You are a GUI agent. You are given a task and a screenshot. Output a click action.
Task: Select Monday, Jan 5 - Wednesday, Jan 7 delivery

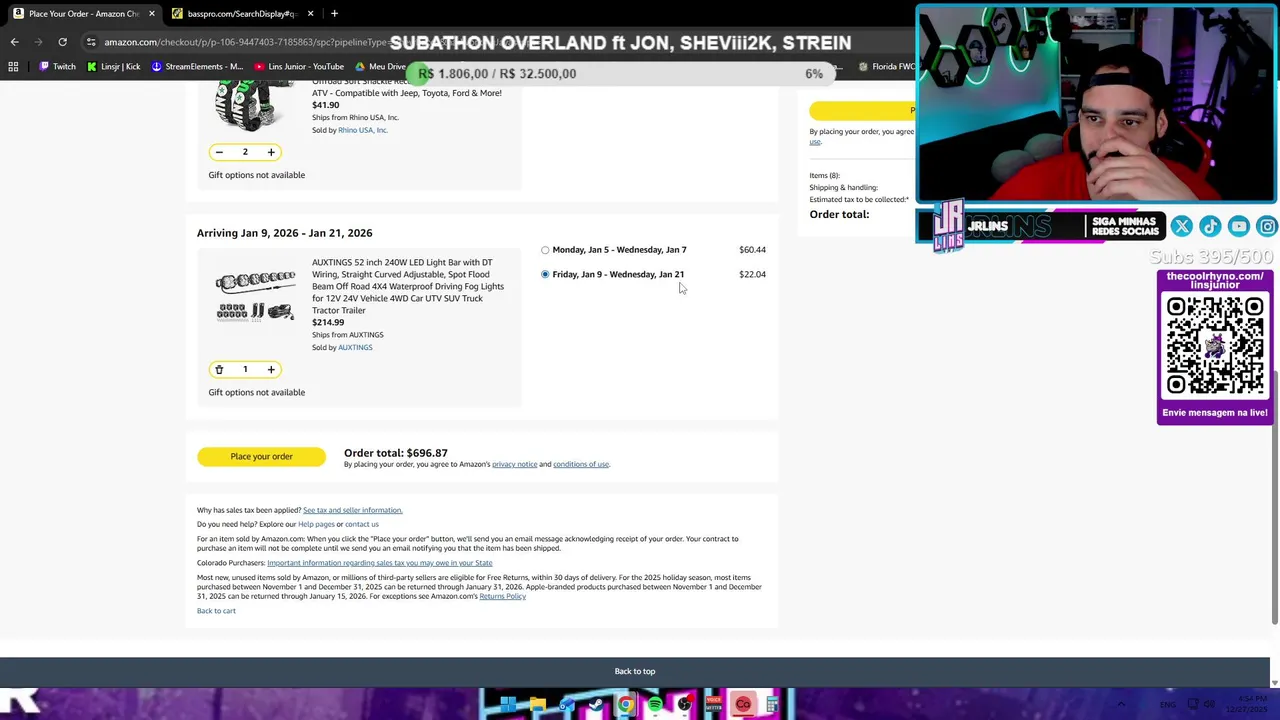(x=545, y=250)
